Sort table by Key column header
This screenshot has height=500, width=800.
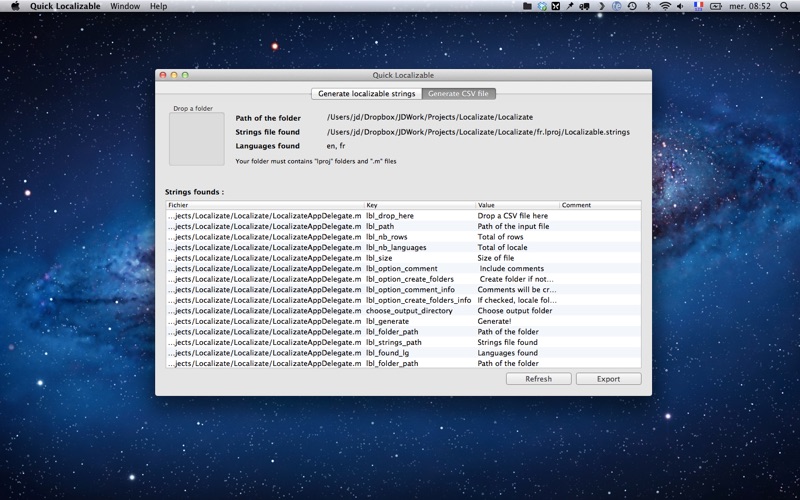click(x=420, y=205)
